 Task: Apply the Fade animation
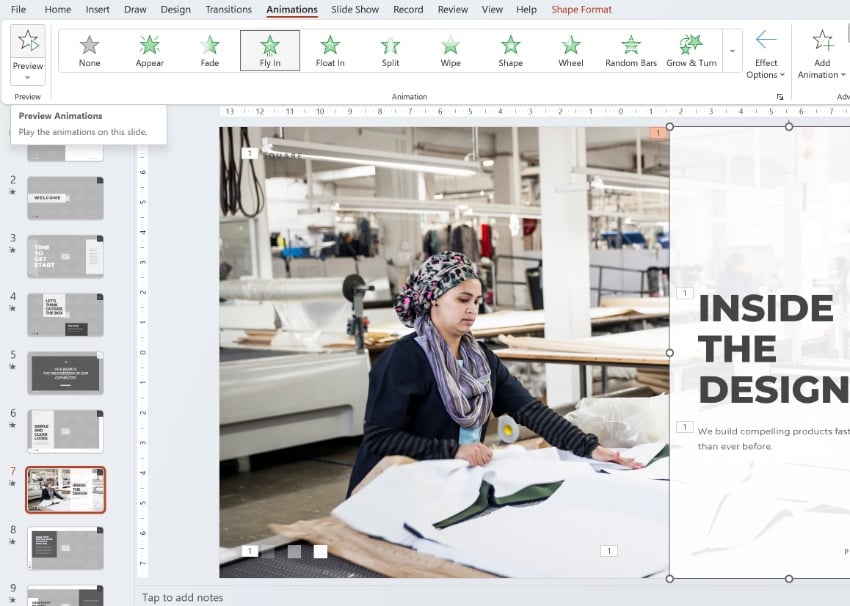click(x=210, y=50)
